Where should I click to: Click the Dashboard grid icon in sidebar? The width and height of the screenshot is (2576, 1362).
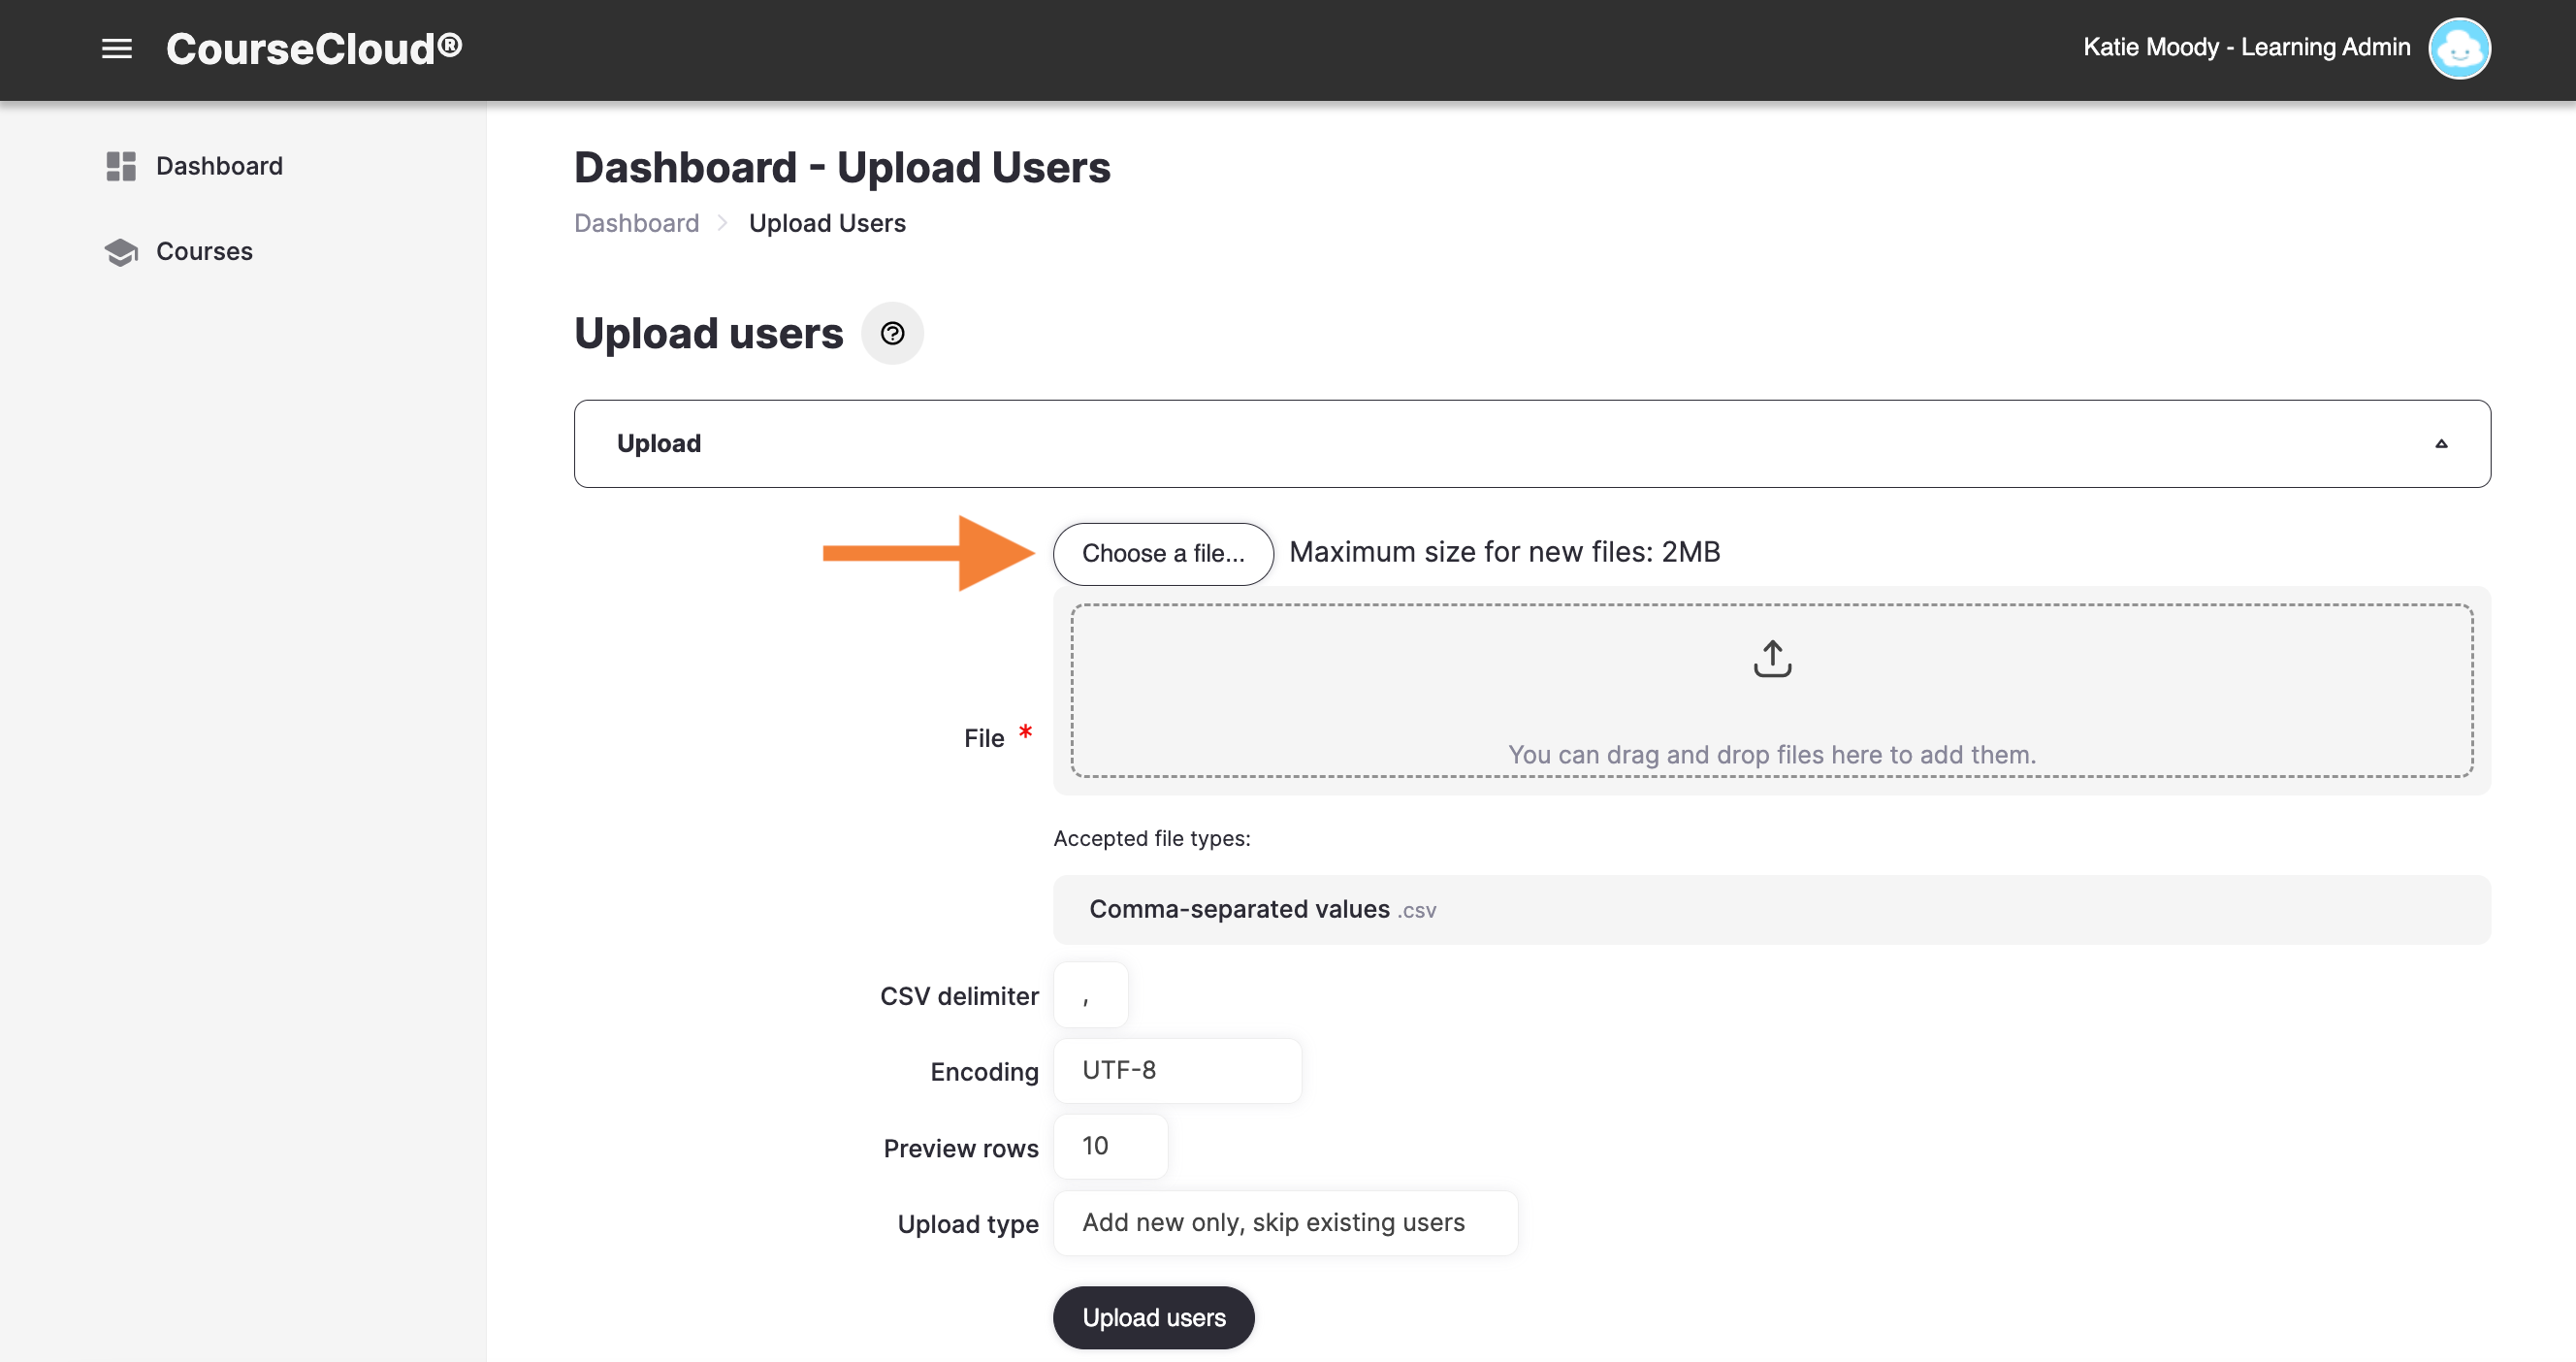coord(121,166)
